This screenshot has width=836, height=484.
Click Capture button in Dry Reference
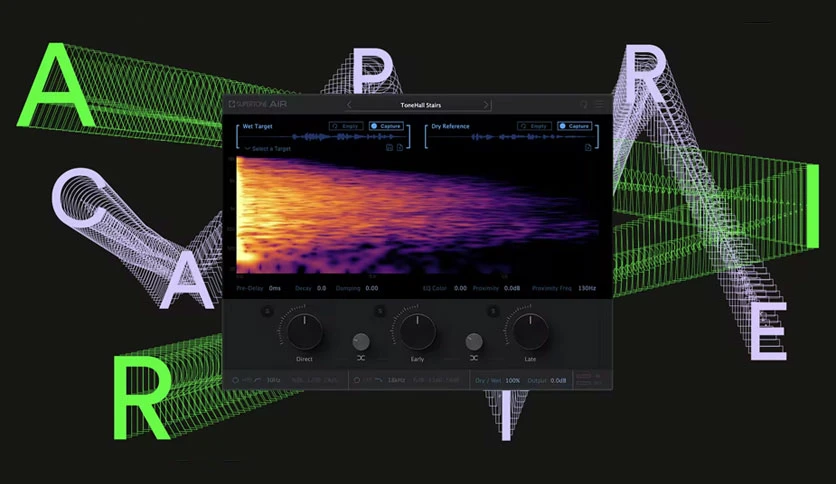(x=574, y=126)
